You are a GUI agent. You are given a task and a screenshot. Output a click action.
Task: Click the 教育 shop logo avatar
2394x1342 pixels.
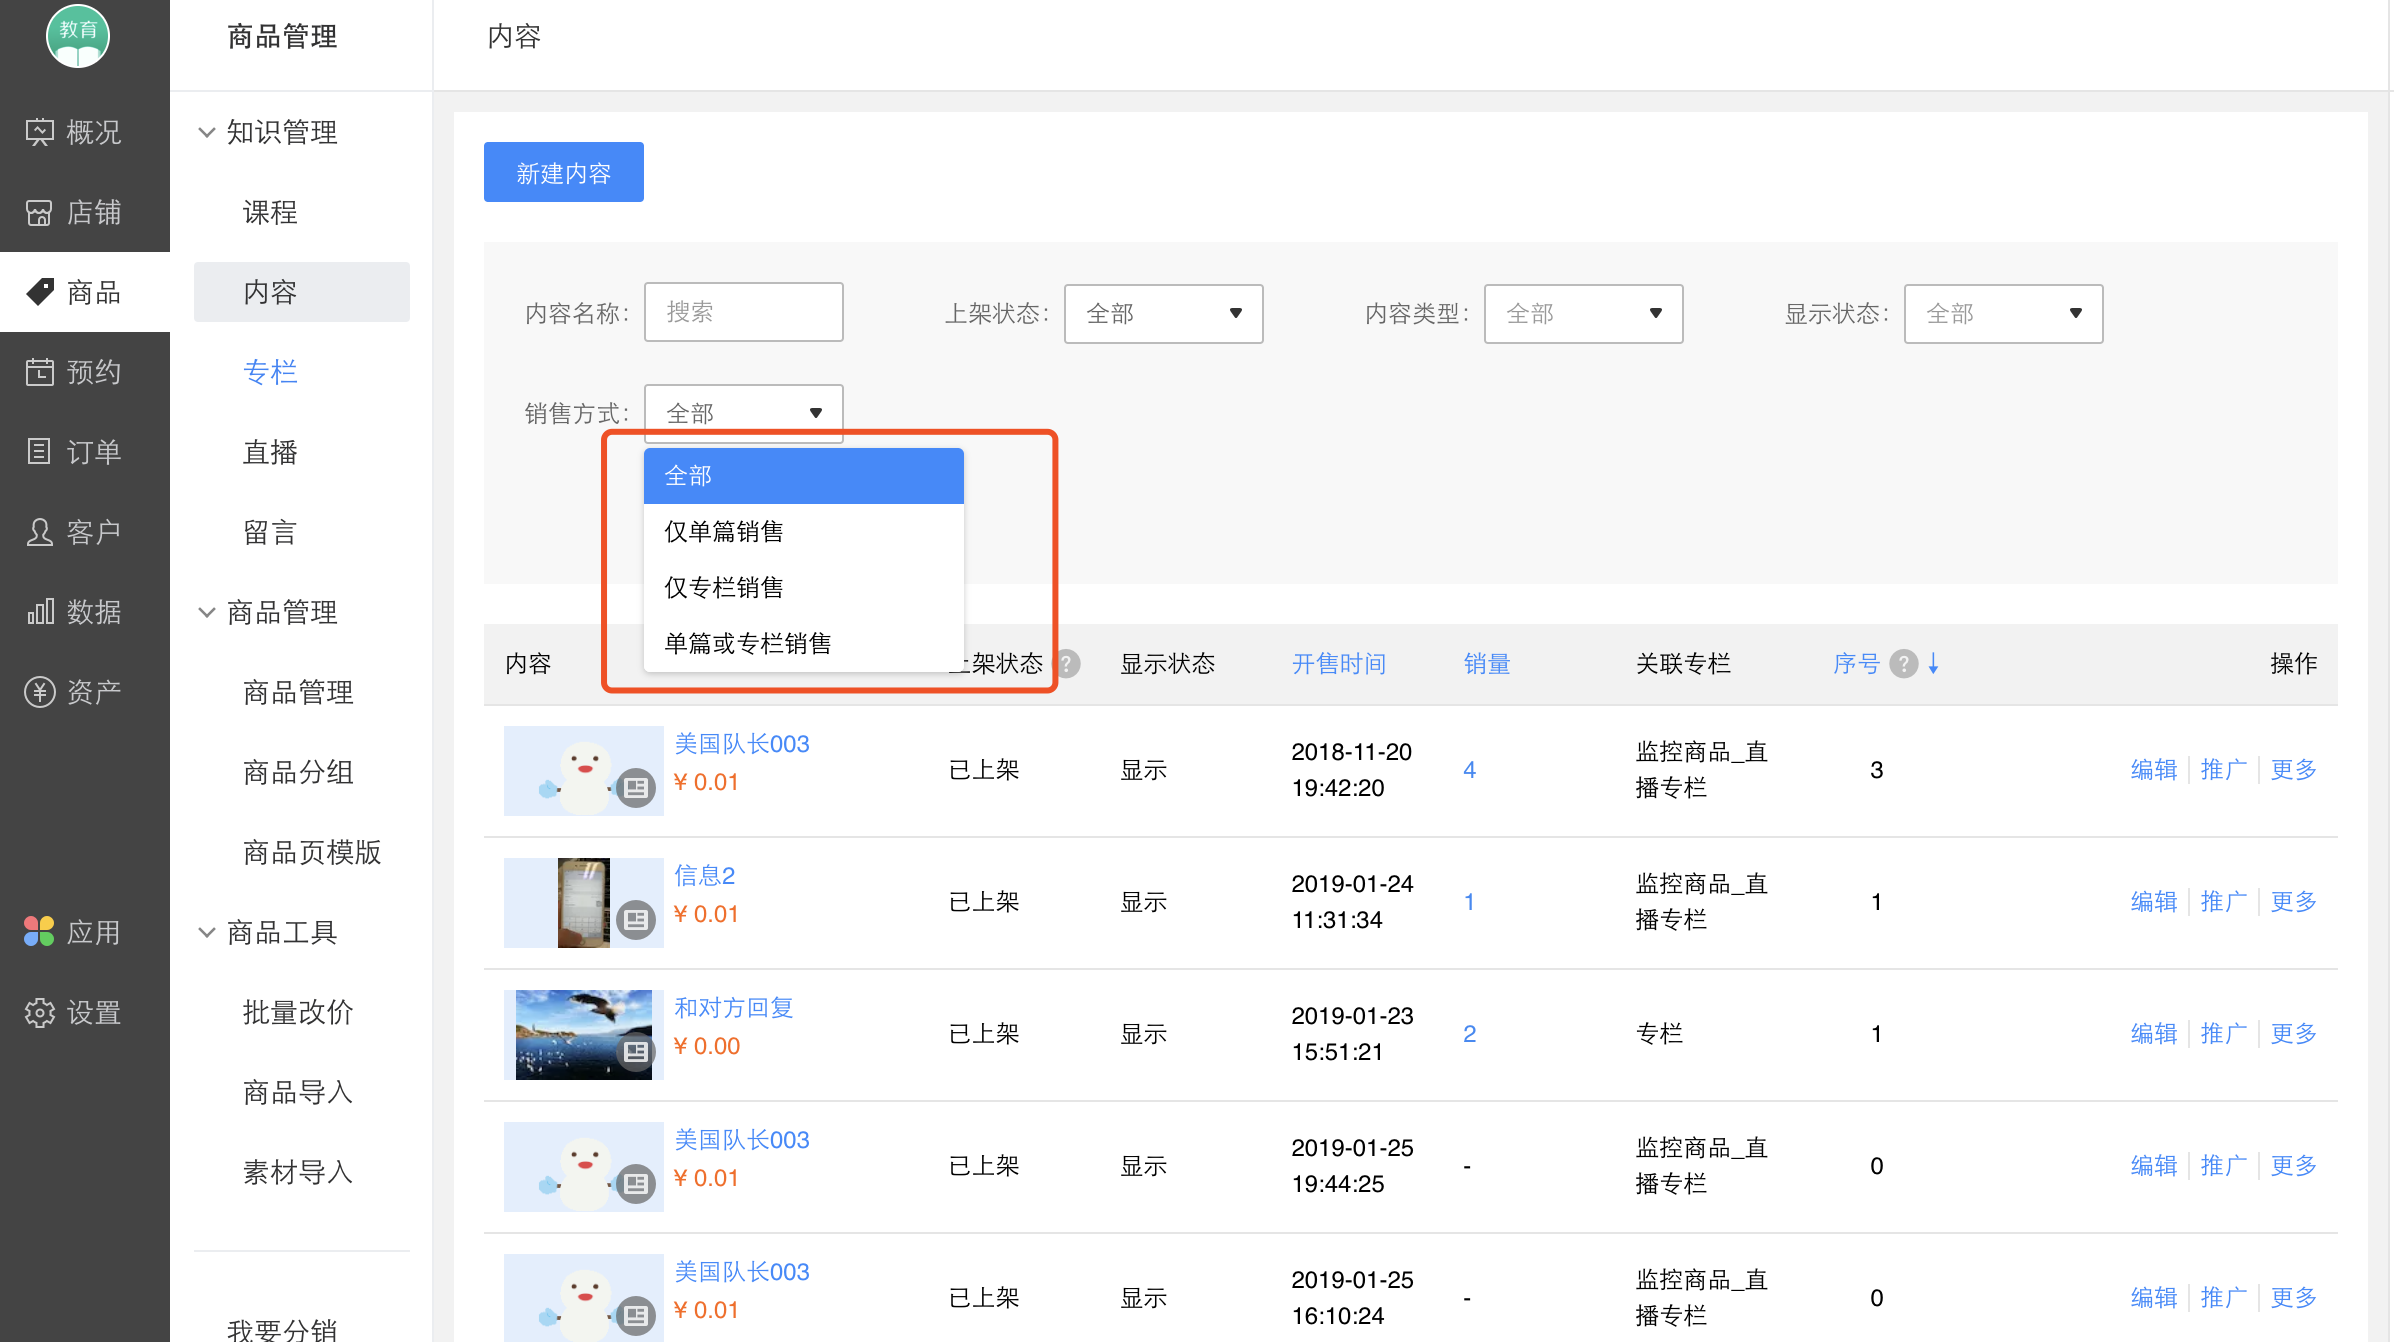point(78,36)
